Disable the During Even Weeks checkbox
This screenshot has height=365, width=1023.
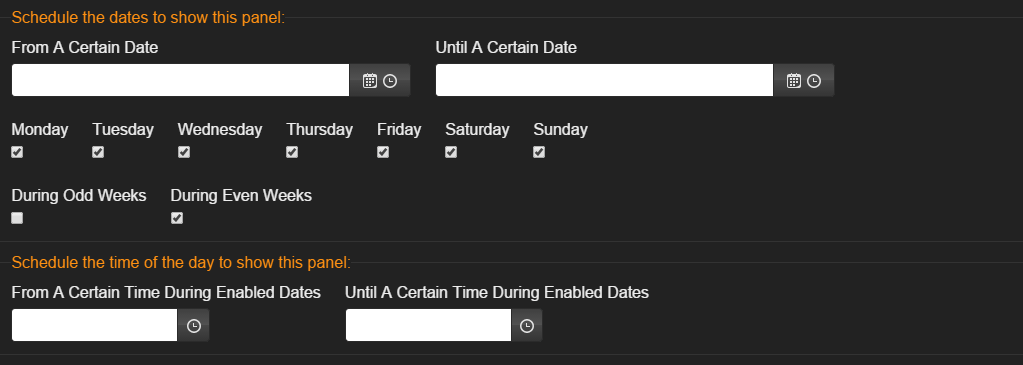click(x=177, y=218)
